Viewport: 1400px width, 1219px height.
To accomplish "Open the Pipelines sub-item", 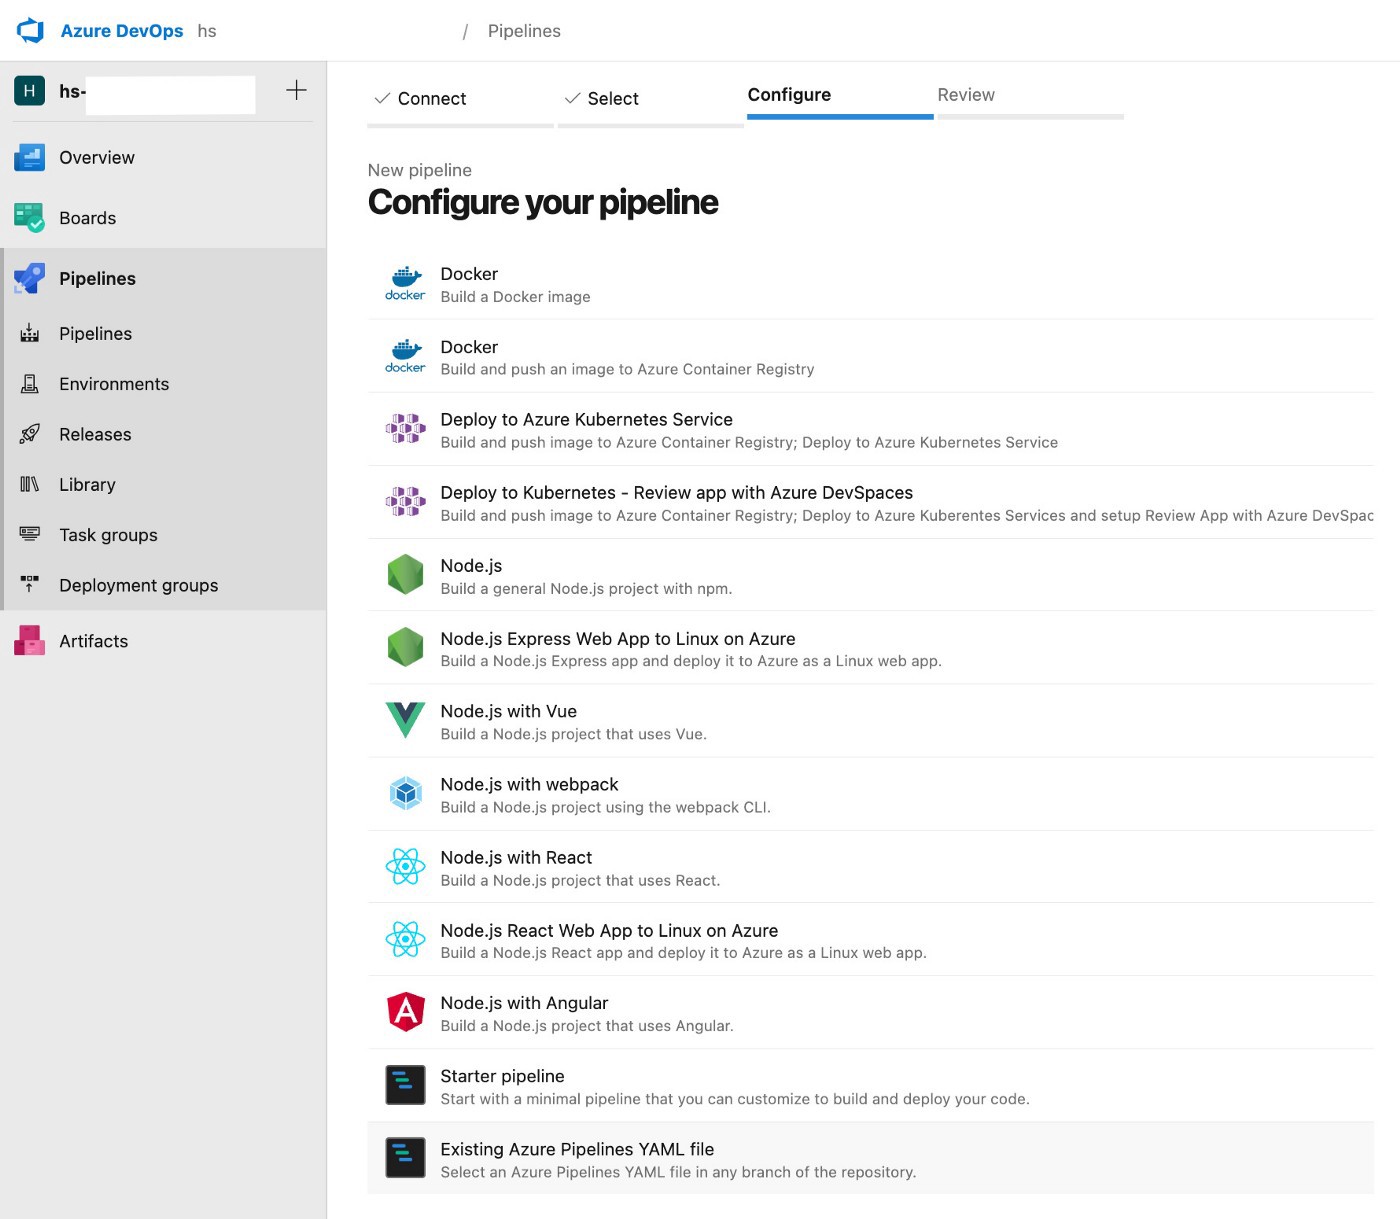I will tap(163, 334).
